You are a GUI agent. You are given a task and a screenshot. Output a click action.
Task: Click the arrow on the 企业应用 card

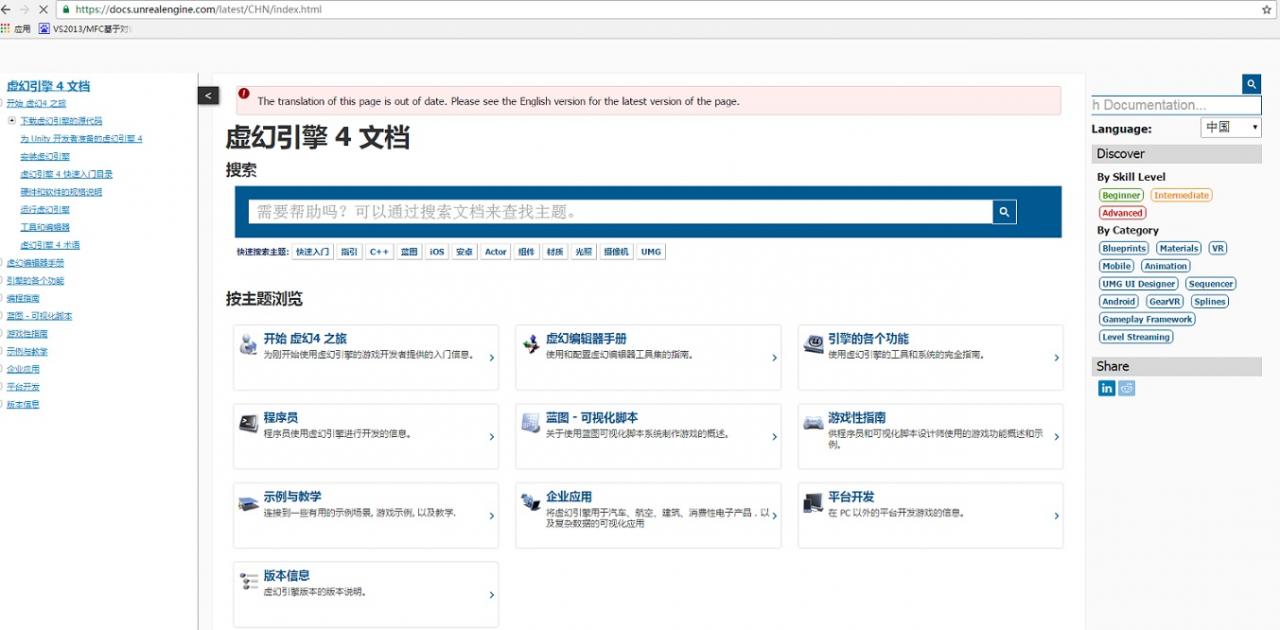tap(774, 516)
